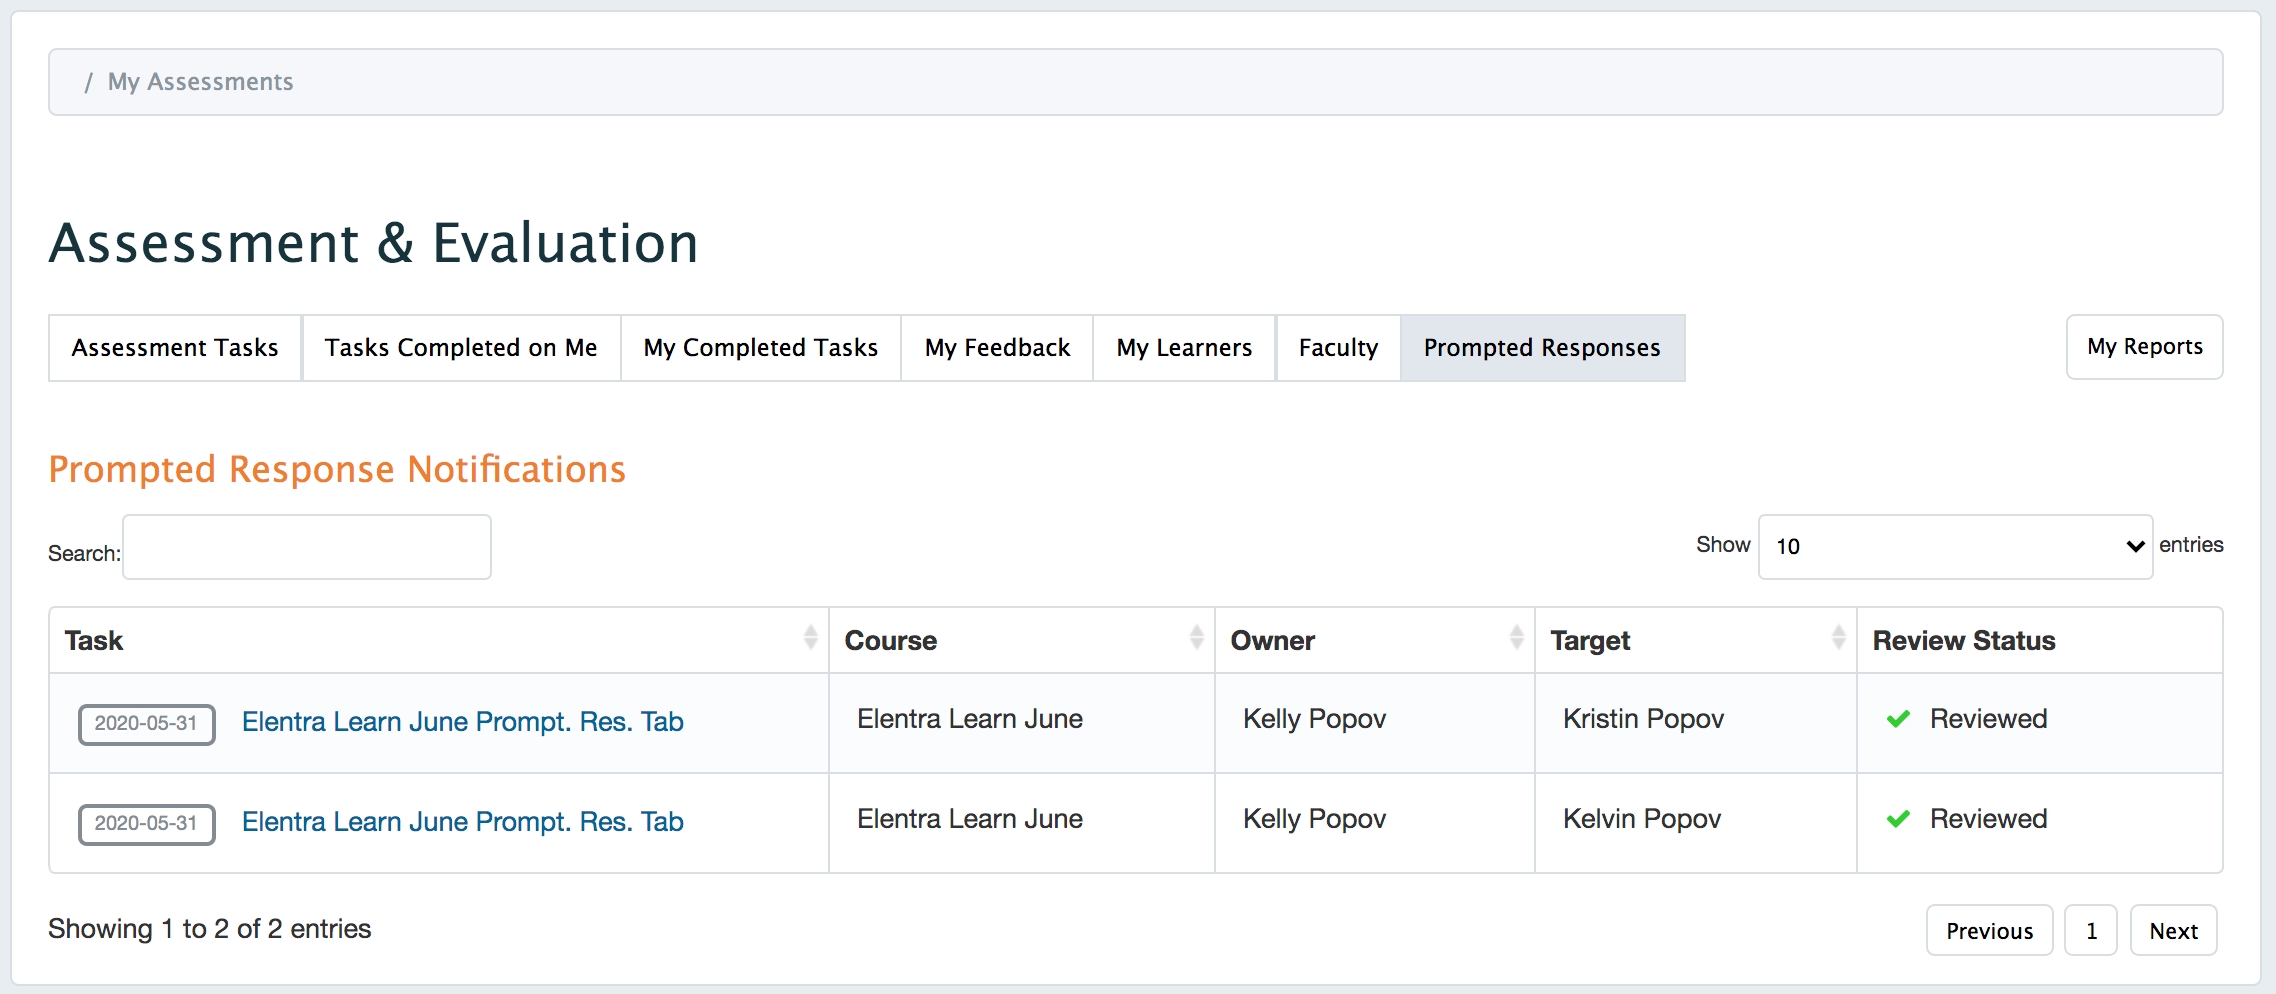This screenshot has width=2276, height=994.
Task: Switch to Assessment Tasks tab
Action: coord(175,348)
